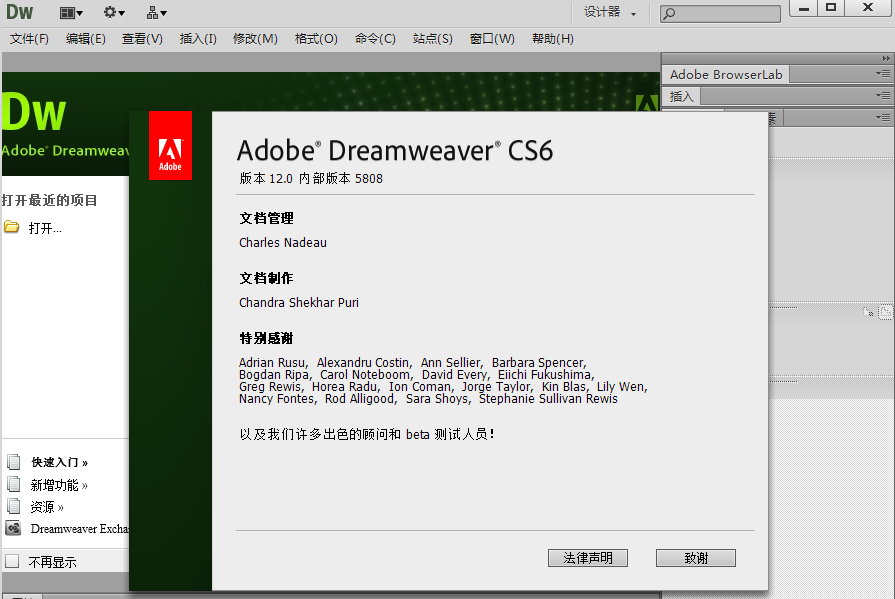
Task: Click the folder icon next to 打开...
Action: pos(12,227)
